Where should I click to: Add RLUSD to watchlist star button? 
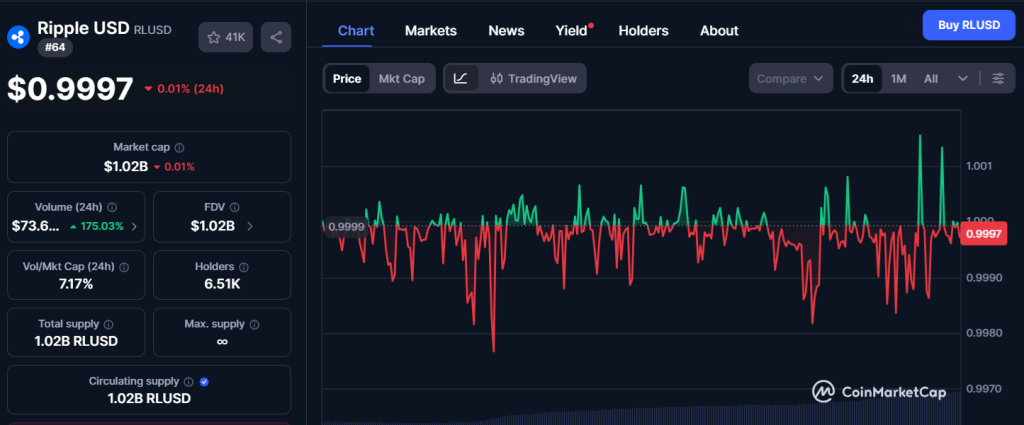(225, 37)
